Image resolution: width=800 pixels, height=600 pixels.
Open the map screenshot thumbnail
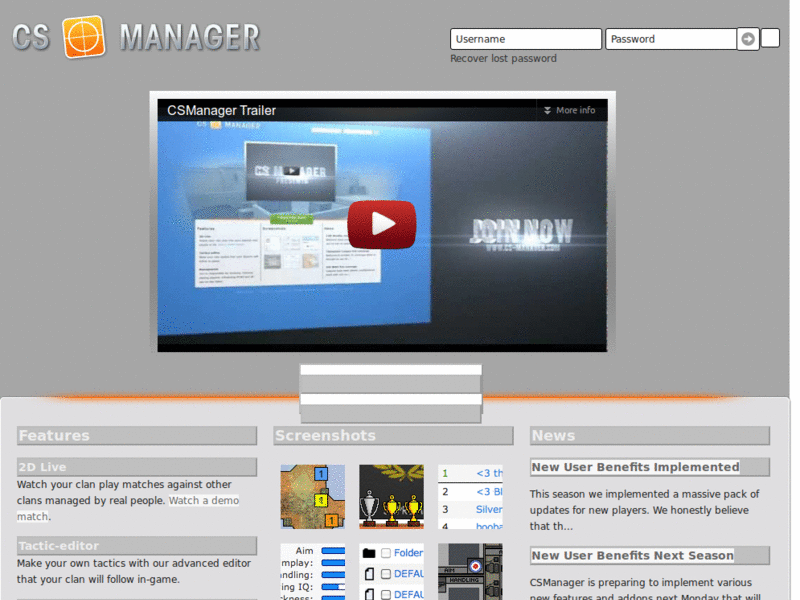pos(313,496)
